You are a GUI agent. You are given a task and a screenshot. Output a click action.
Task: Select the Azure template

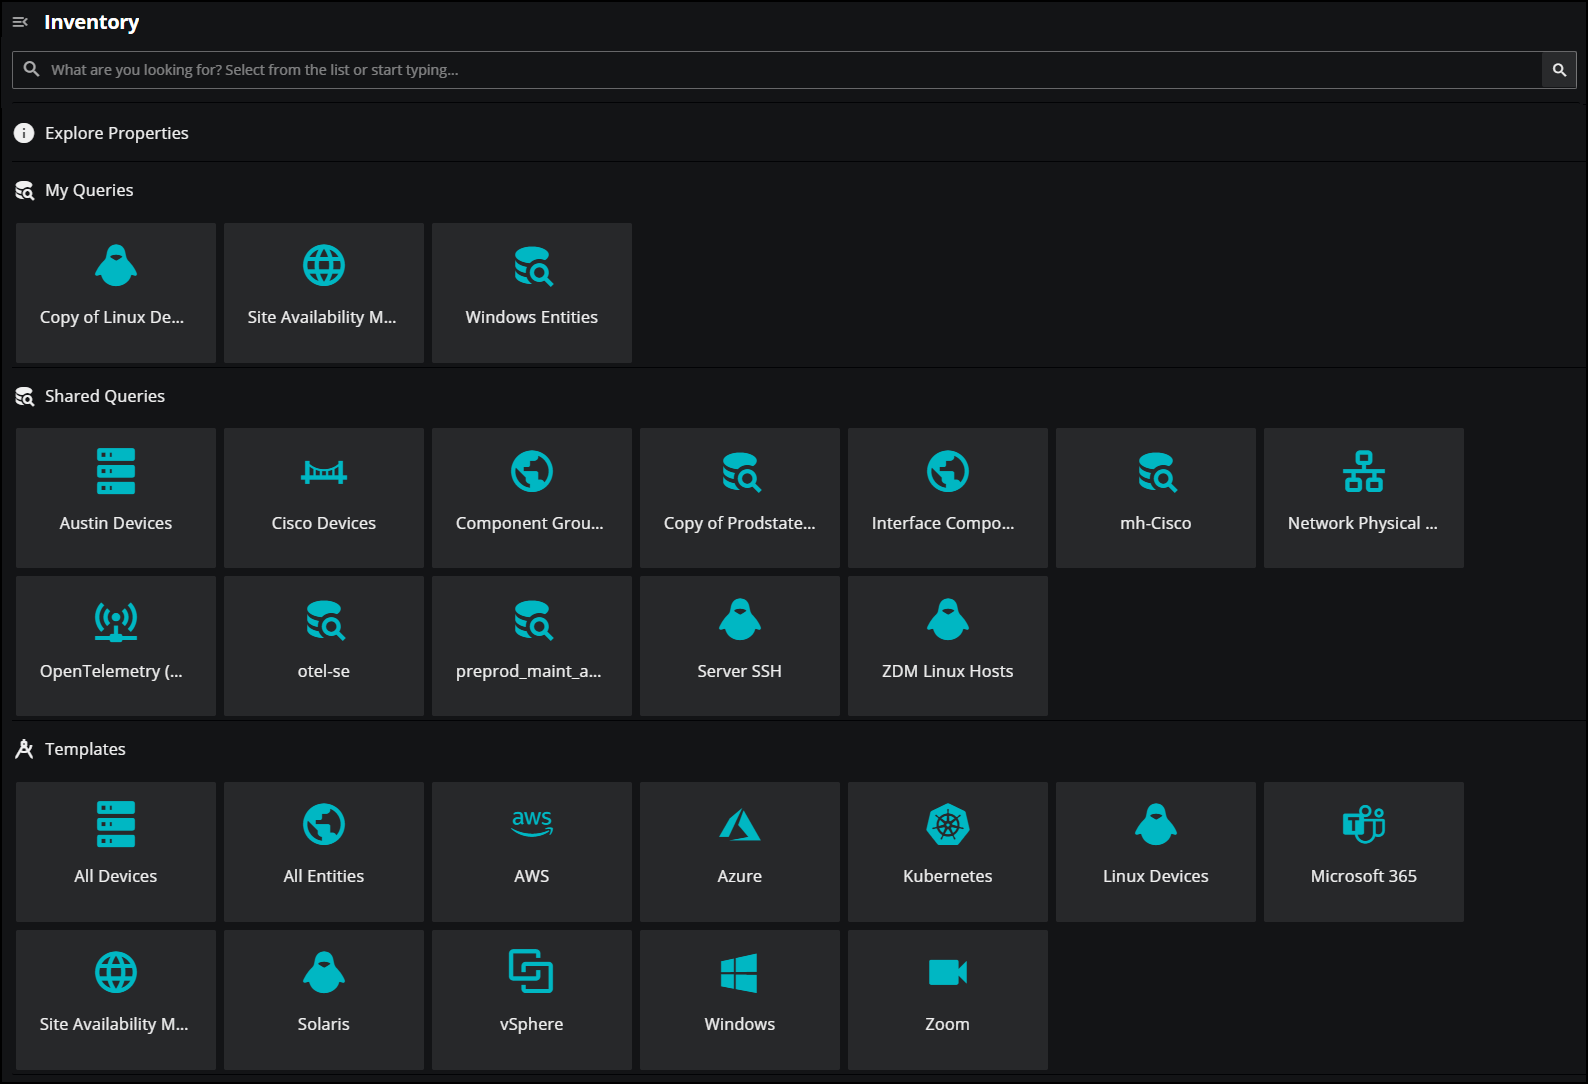point(740,852)
